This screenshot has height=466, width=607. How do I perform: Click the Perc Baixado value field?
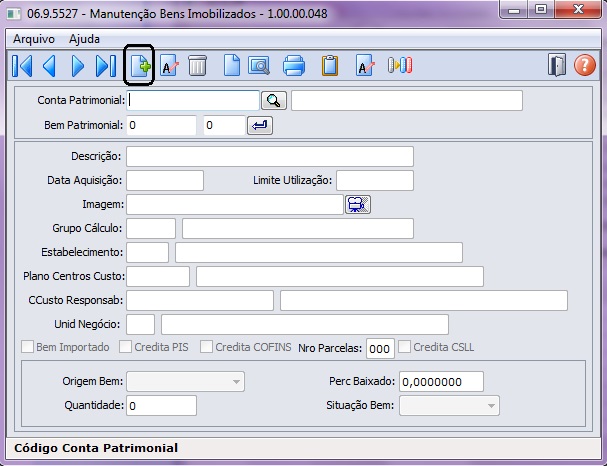click(x=441, y=382)
